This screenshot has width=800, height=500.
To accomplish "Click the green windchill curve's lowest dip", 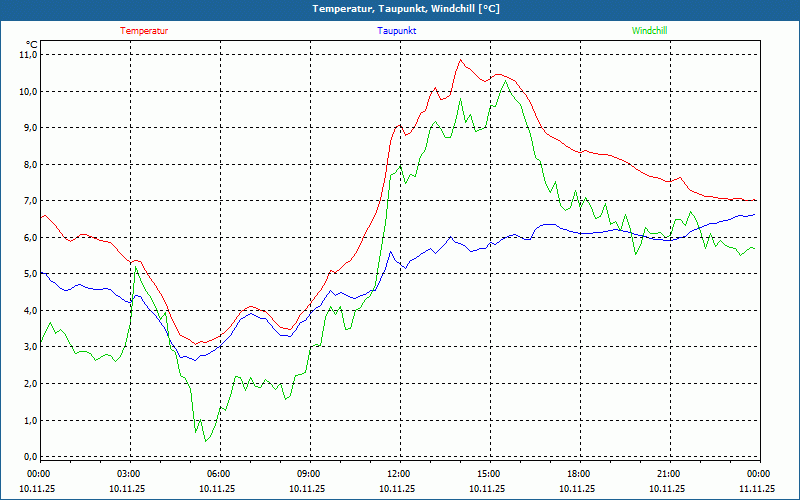I will coord(206,440).
